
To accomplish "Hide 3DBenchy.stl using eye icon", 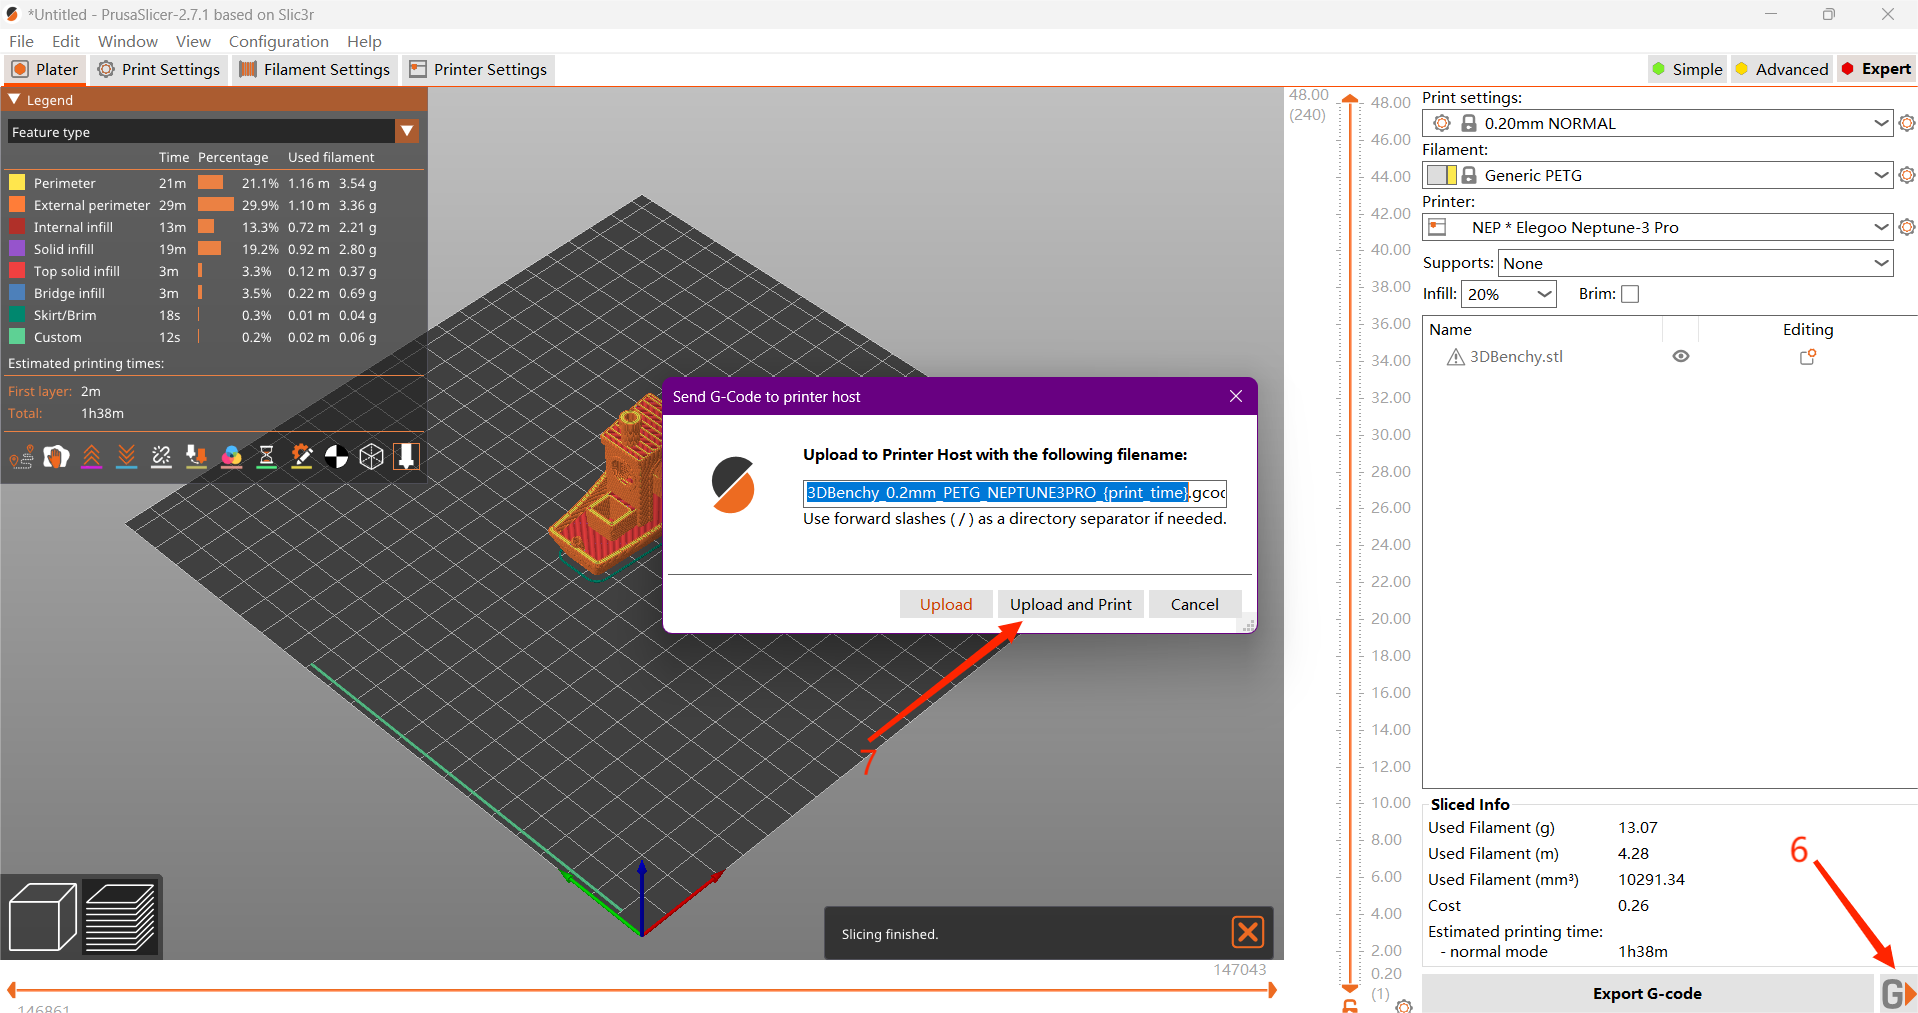I will (1681, 357).
